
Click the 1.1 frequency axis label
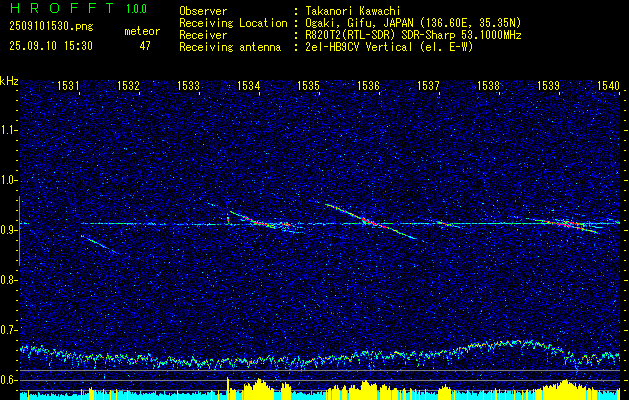pyautogui.click(x=8, y=130)
